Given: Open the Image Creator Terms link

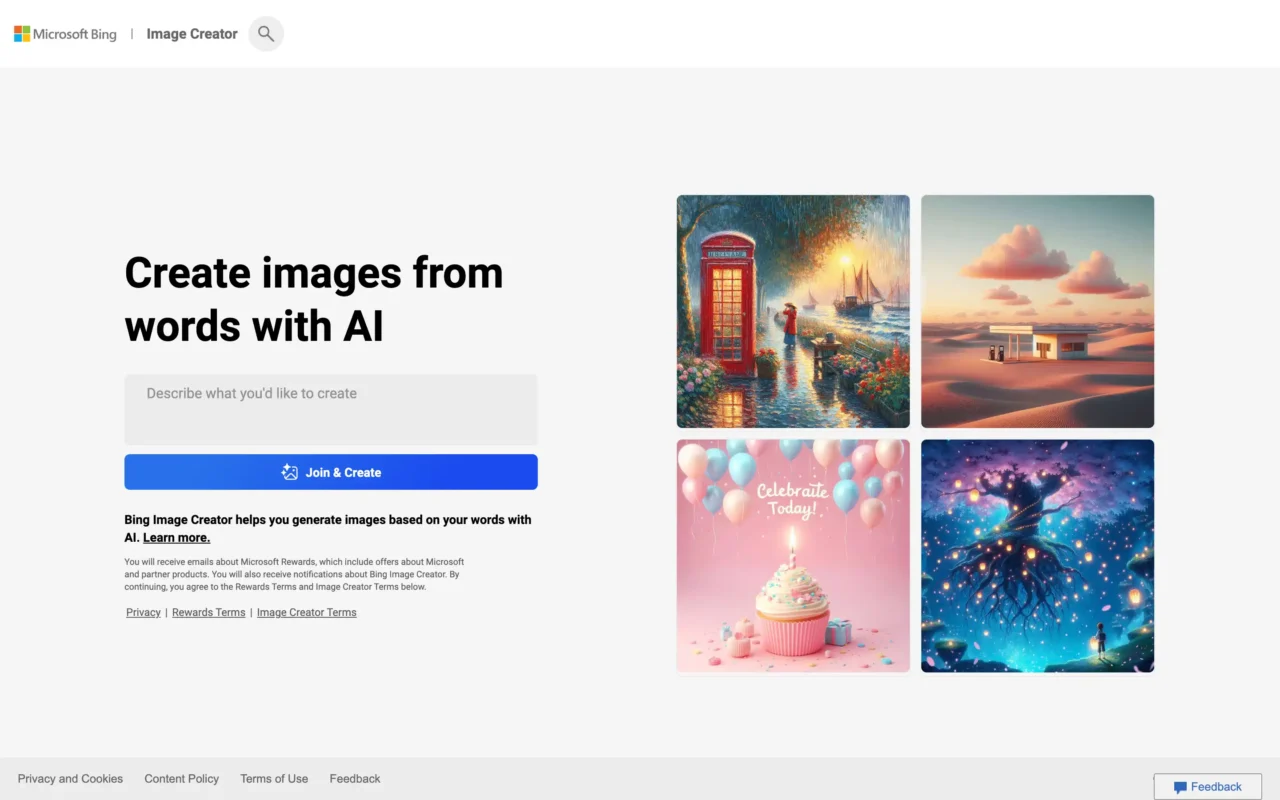Looking at the screenshot, I should [x=306, y=612].
